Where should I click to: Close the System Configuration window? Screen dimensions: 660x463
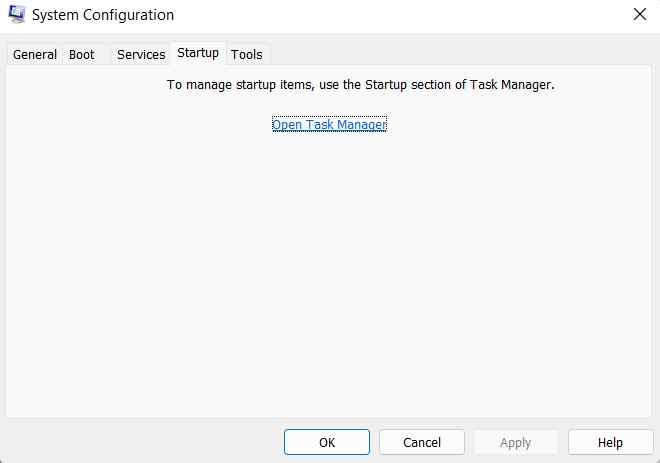(x=639, y=14)
